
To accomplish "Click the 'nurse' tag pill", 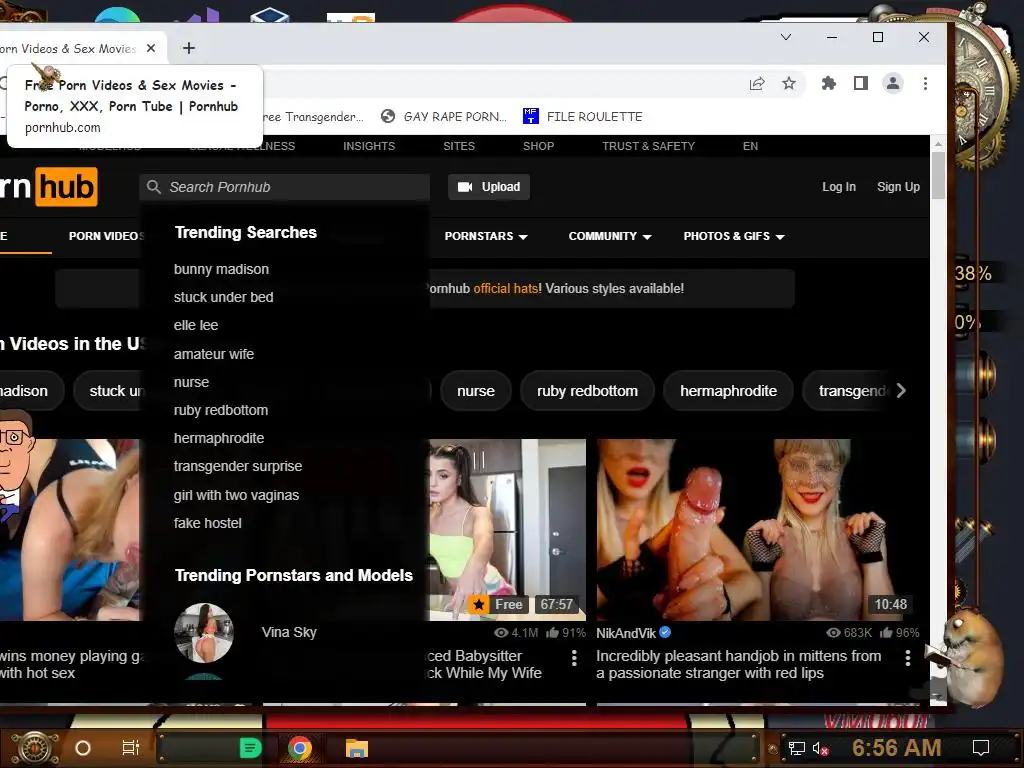I will [x=475, y=391].
